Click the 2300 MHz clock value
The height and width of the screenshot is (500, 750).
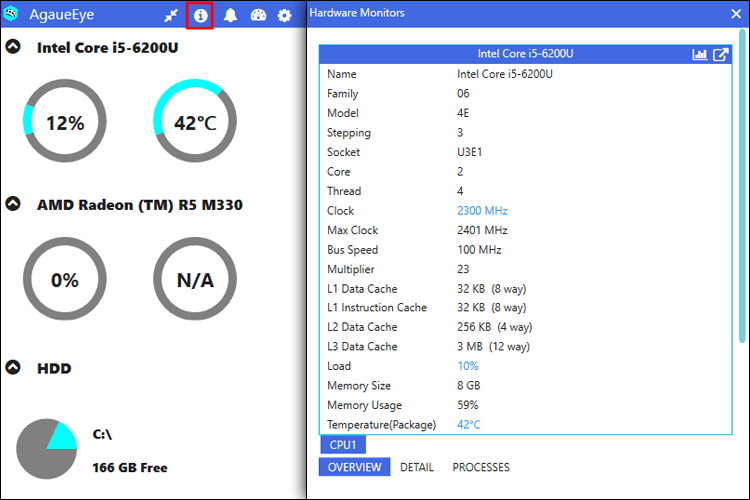pyautogui.click(x=482, y=211)
